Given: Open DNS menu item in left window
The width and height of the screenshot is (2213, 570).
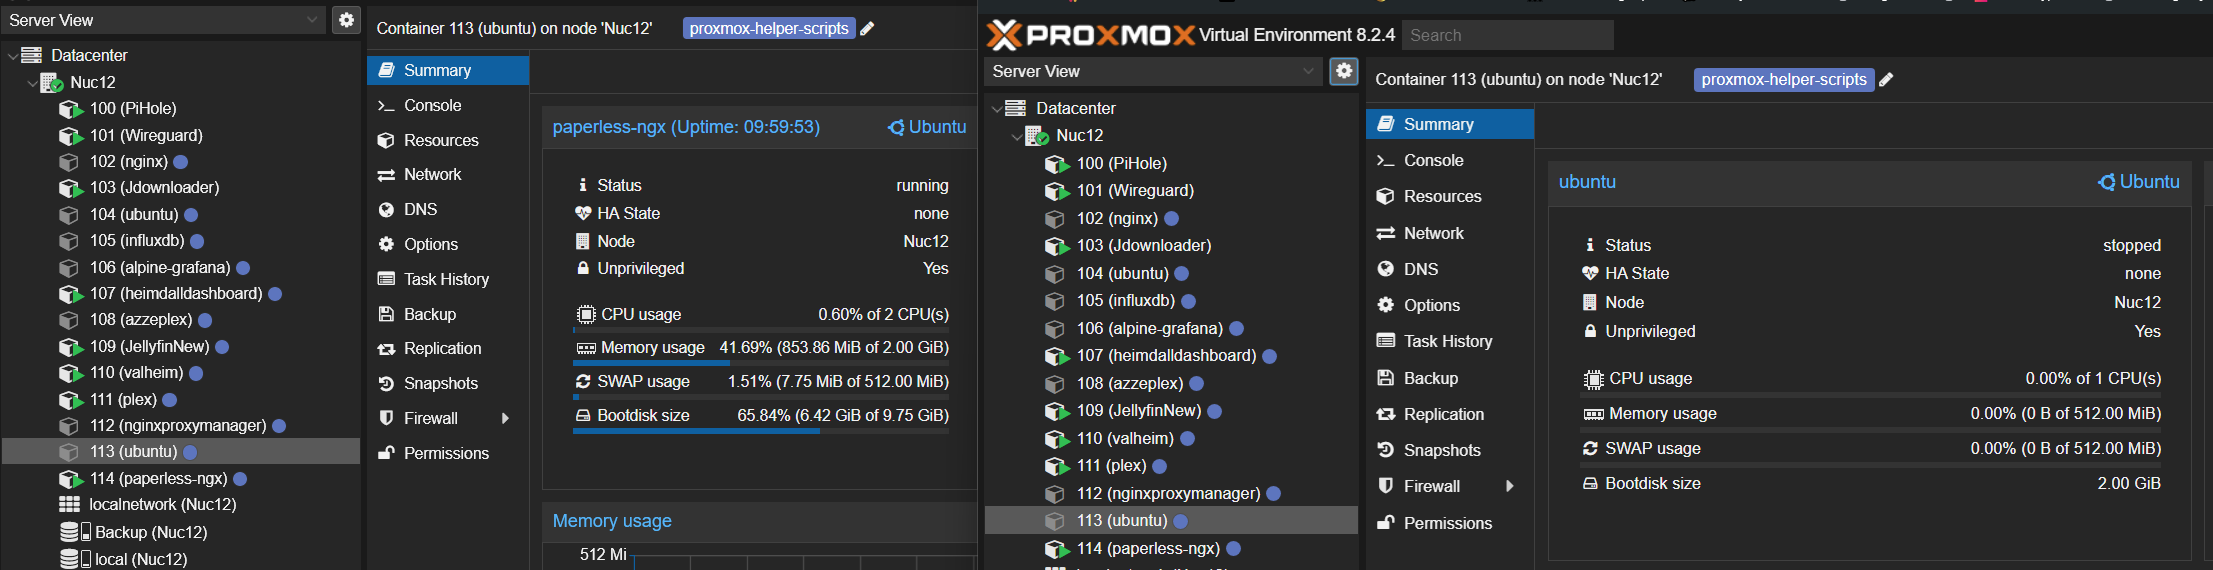Looking at the screenshot, I should pyautogui.click(x=448, y=209).
